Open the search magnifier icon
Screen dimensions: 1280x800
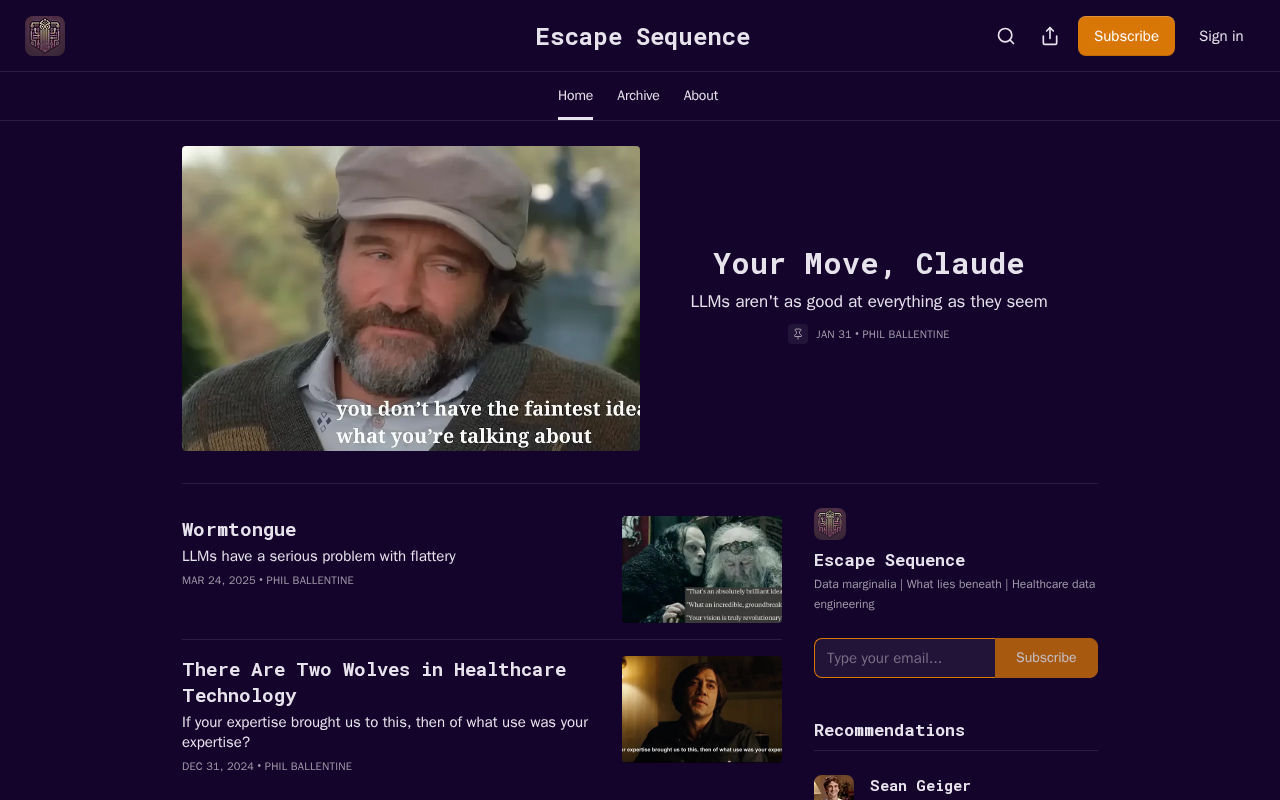tap(1006, 36)
